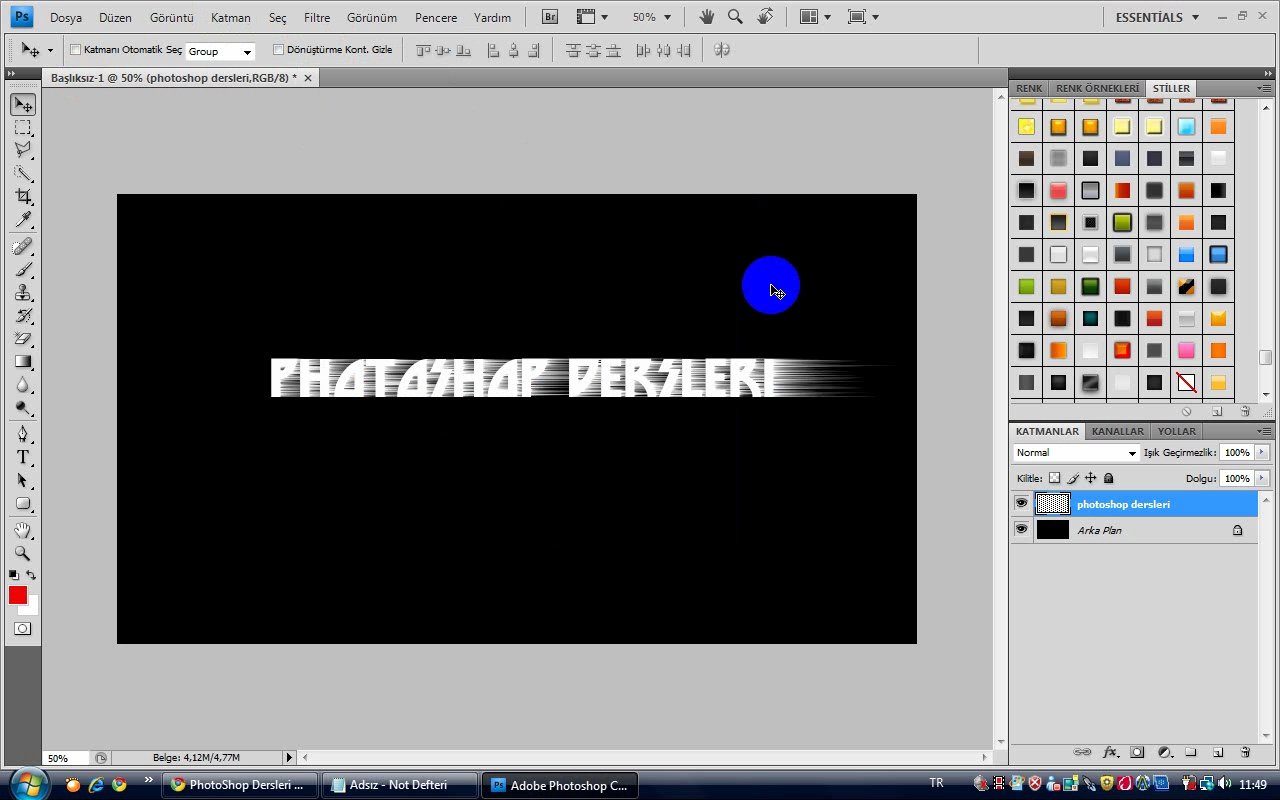Viewport: 1280px width, 800px height.
Task: Toggle Quick Mask mode
Action: pos(22,629)
